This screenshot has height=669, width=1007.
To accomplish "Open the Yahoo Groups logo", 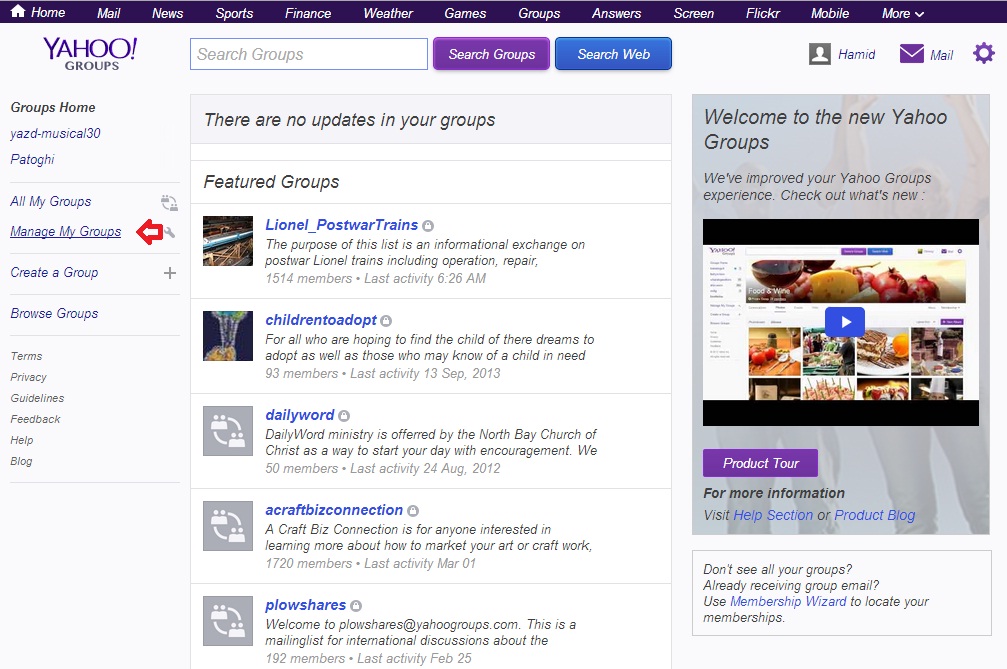I will point(90,53).
